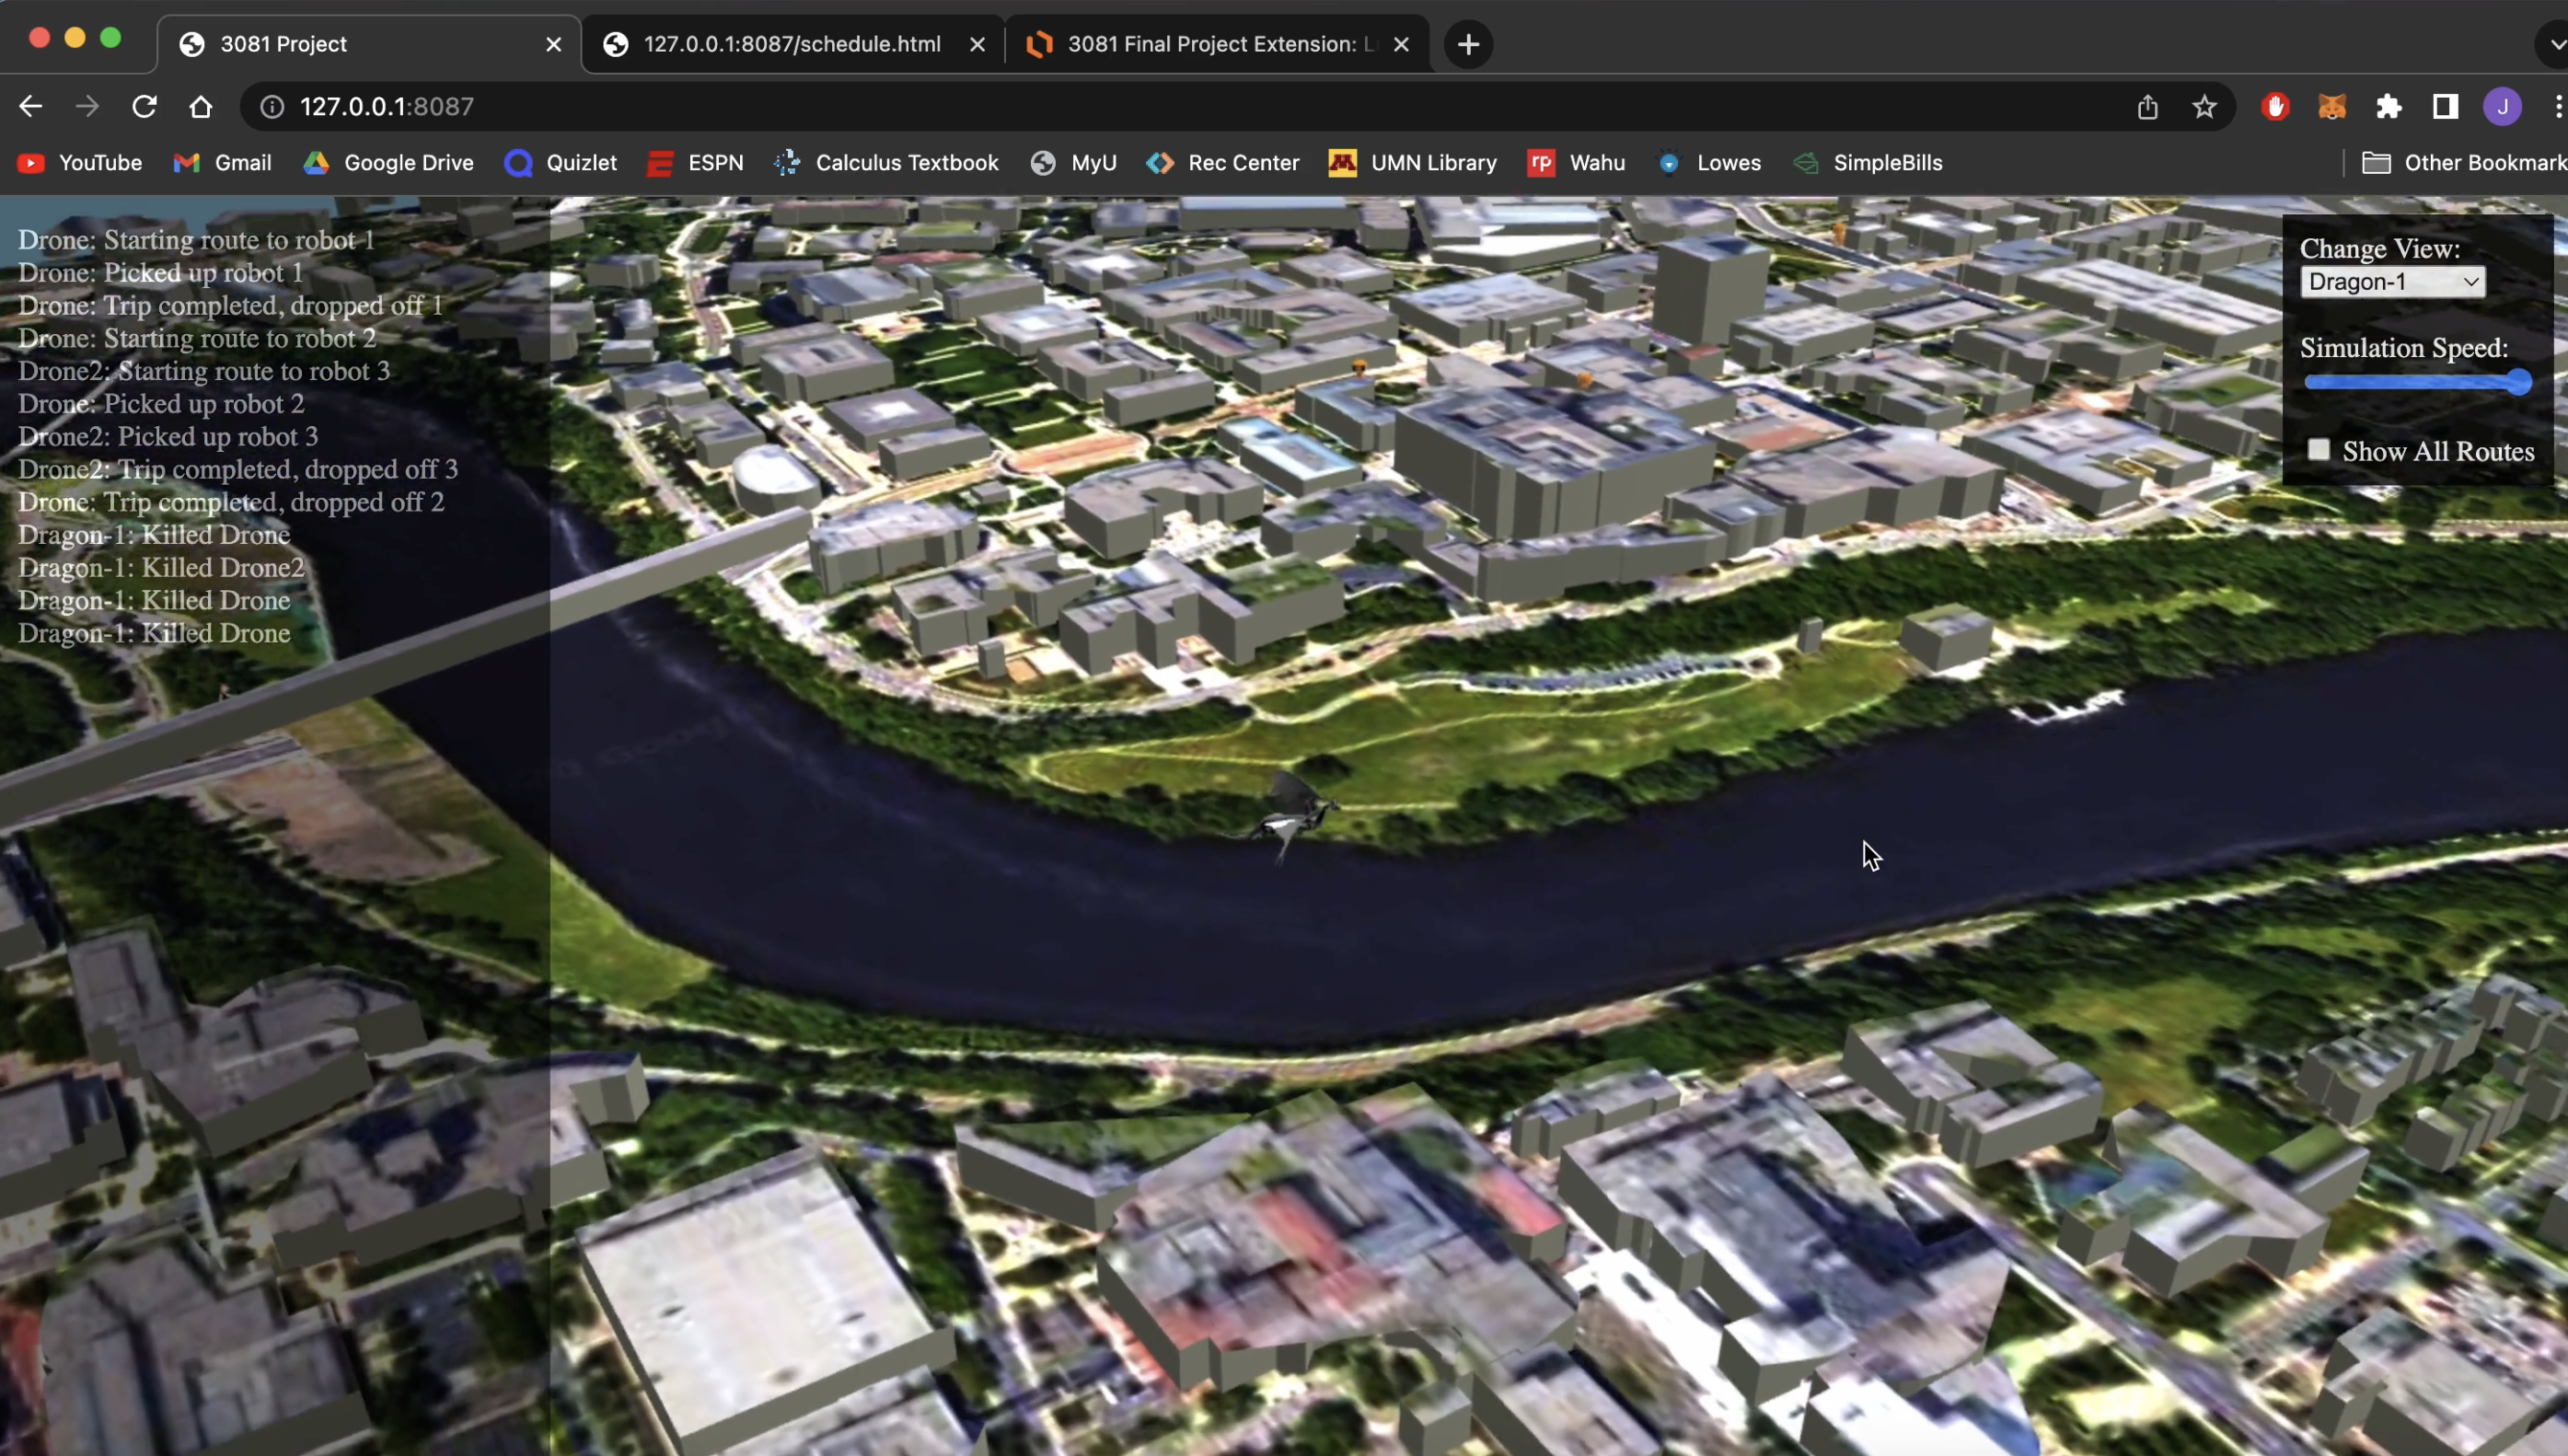Bookmark this page with the star icon
The image size is (2568, 1456).
pos(2204,106)
